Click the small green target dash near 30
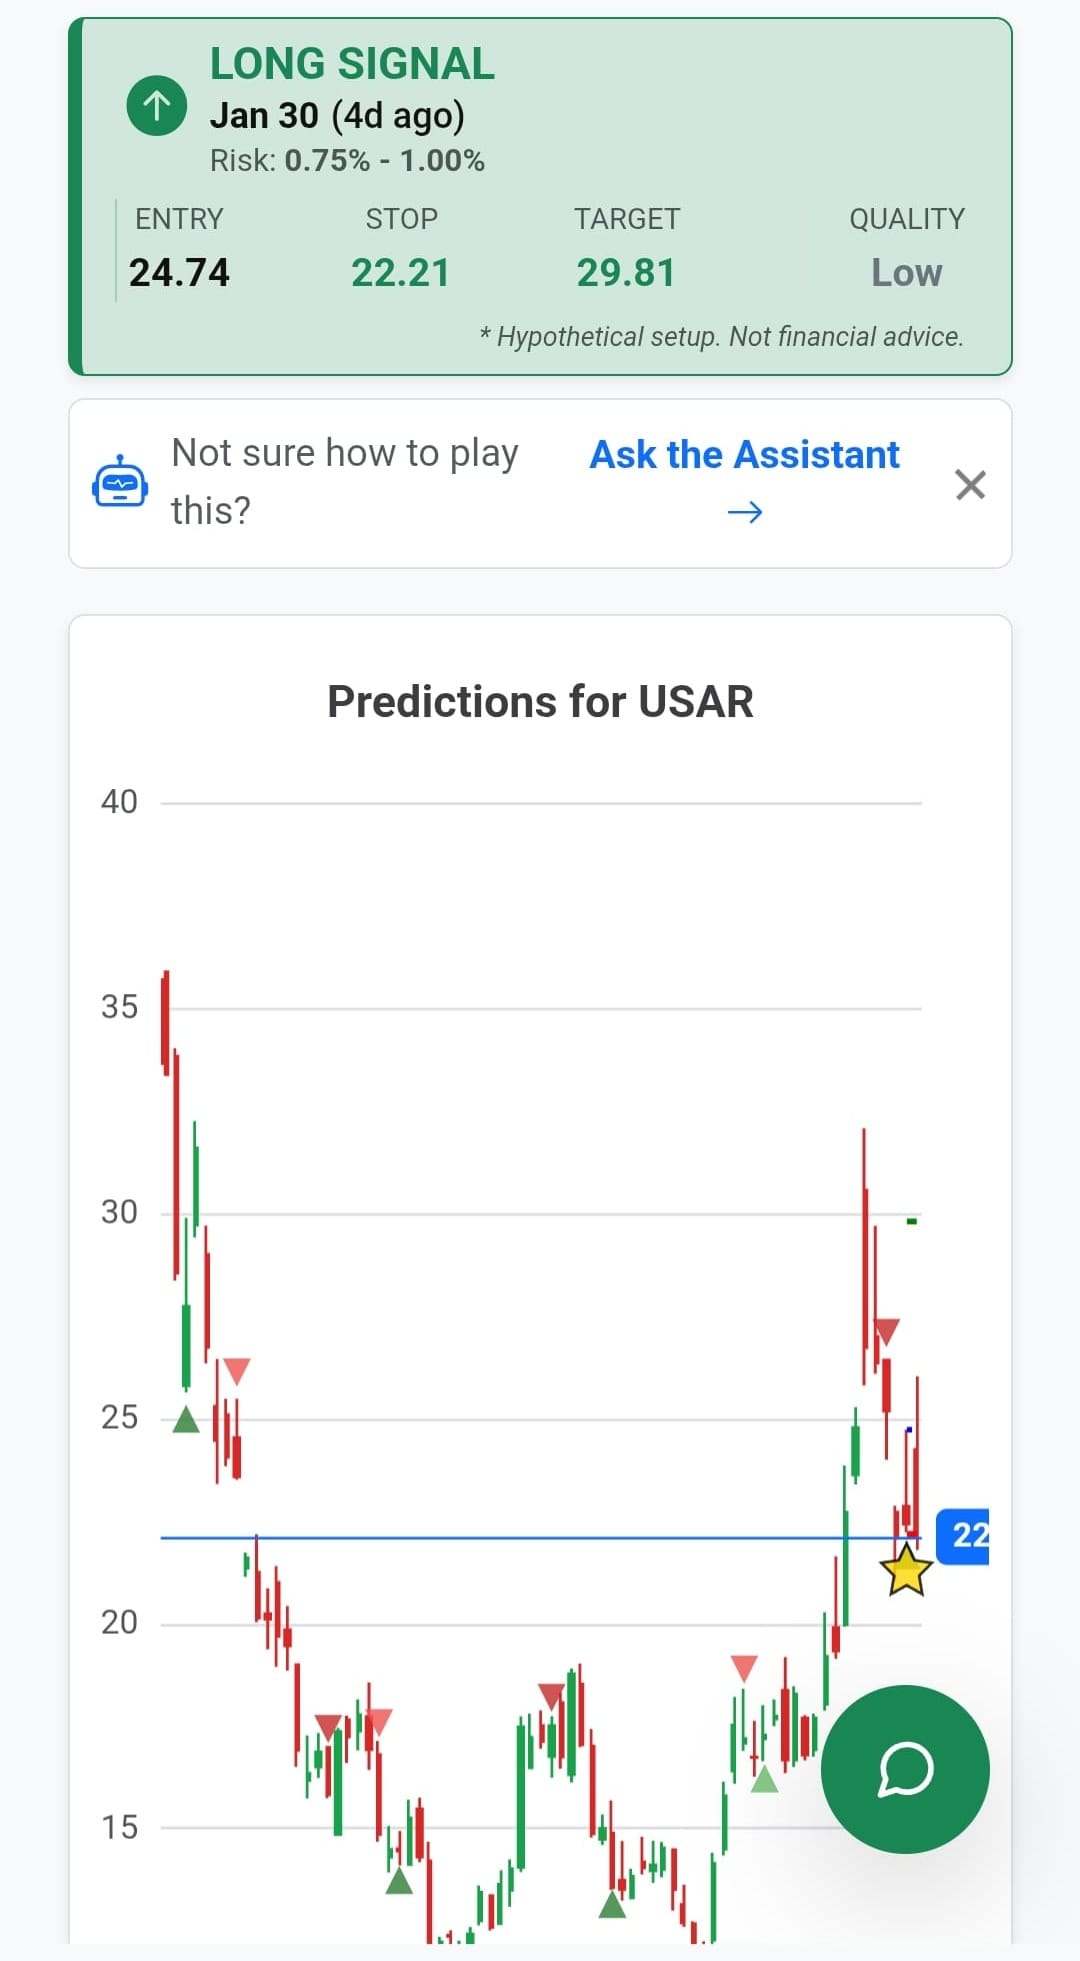 [x=912, y=1221]
